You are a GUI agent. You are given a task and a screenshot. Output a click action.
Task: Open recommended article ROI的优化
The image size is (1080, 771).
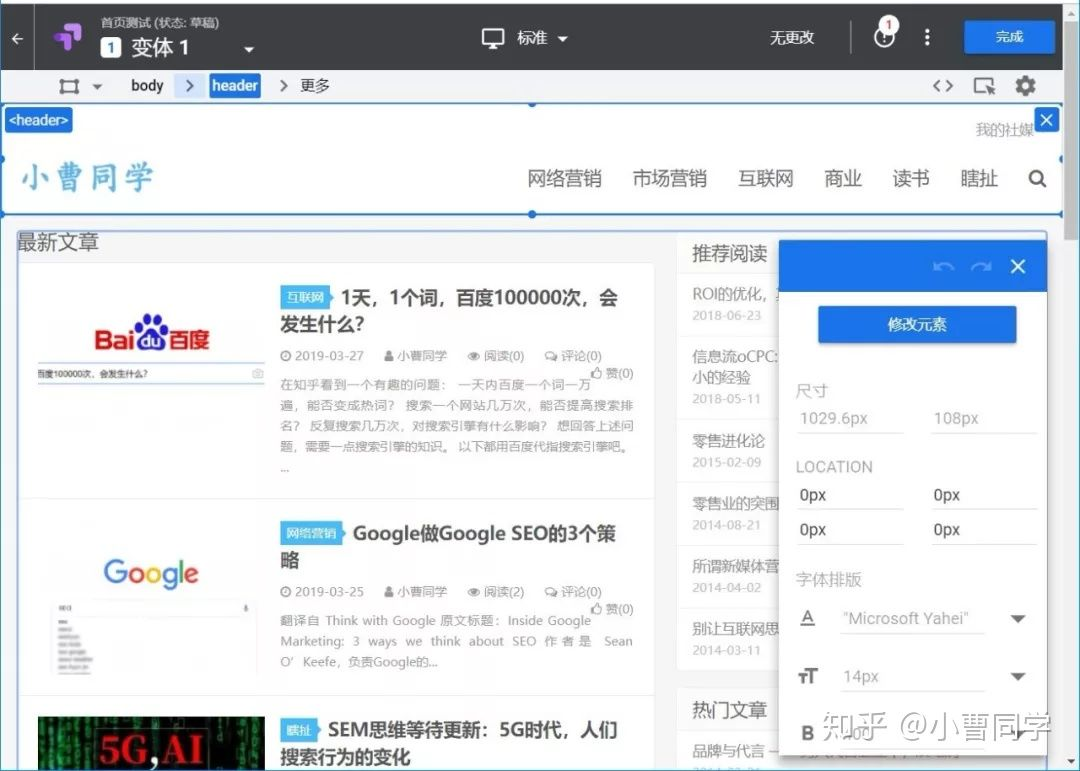coord(734,294)
